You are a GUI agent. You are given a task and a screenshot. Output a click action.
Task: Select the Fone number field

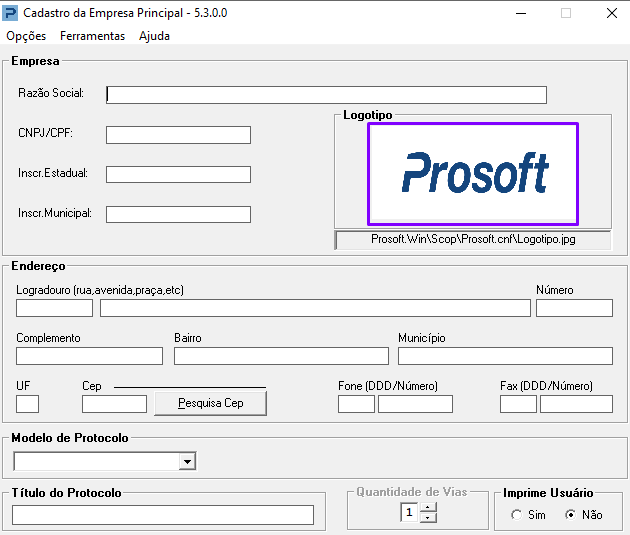click(415, 404)
